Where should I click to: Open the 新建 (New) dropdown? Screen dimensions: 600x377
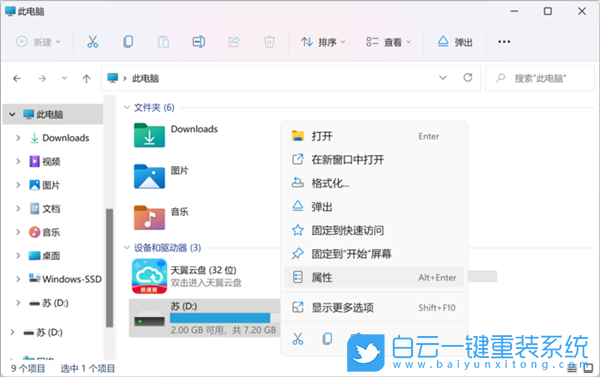coord(38,41)
